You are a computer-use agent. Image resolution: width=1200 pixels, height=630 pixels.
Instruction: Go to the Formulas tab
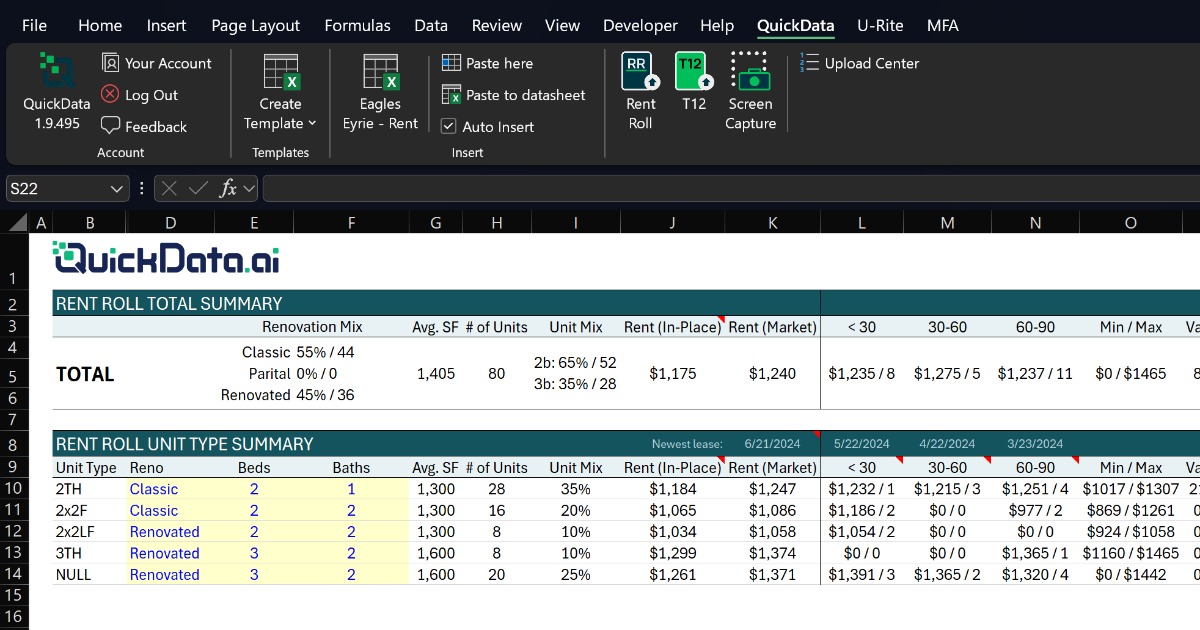357,26
